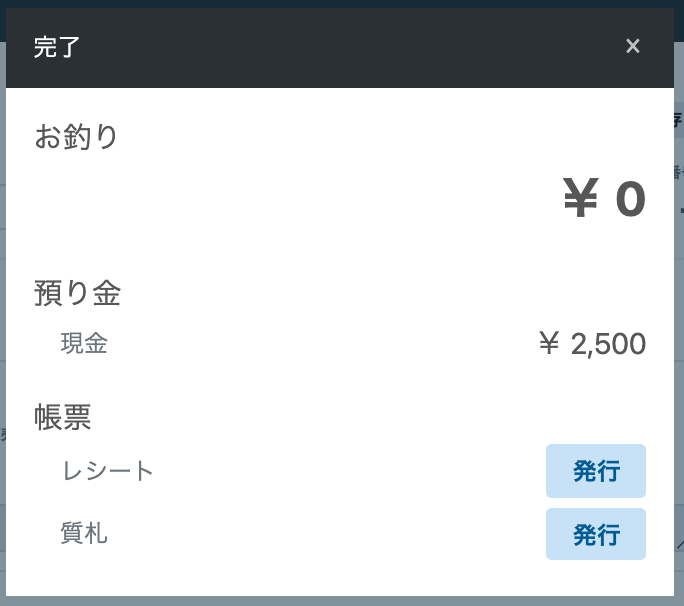Select the ¥ 2,500 cash amount
The height and width of the screenshot is (606, 684).
[592, 344]
